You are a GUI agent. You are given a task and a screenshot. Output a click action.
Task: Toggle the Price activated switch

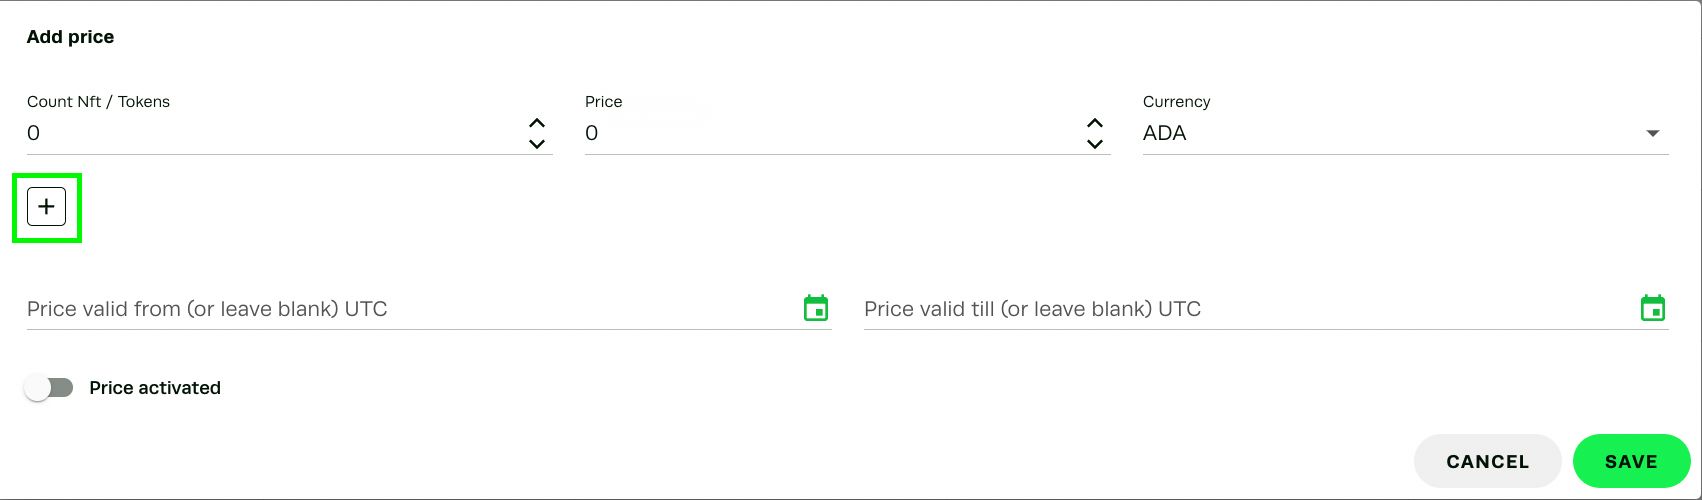pyautogui.click(x=49, y=388)
